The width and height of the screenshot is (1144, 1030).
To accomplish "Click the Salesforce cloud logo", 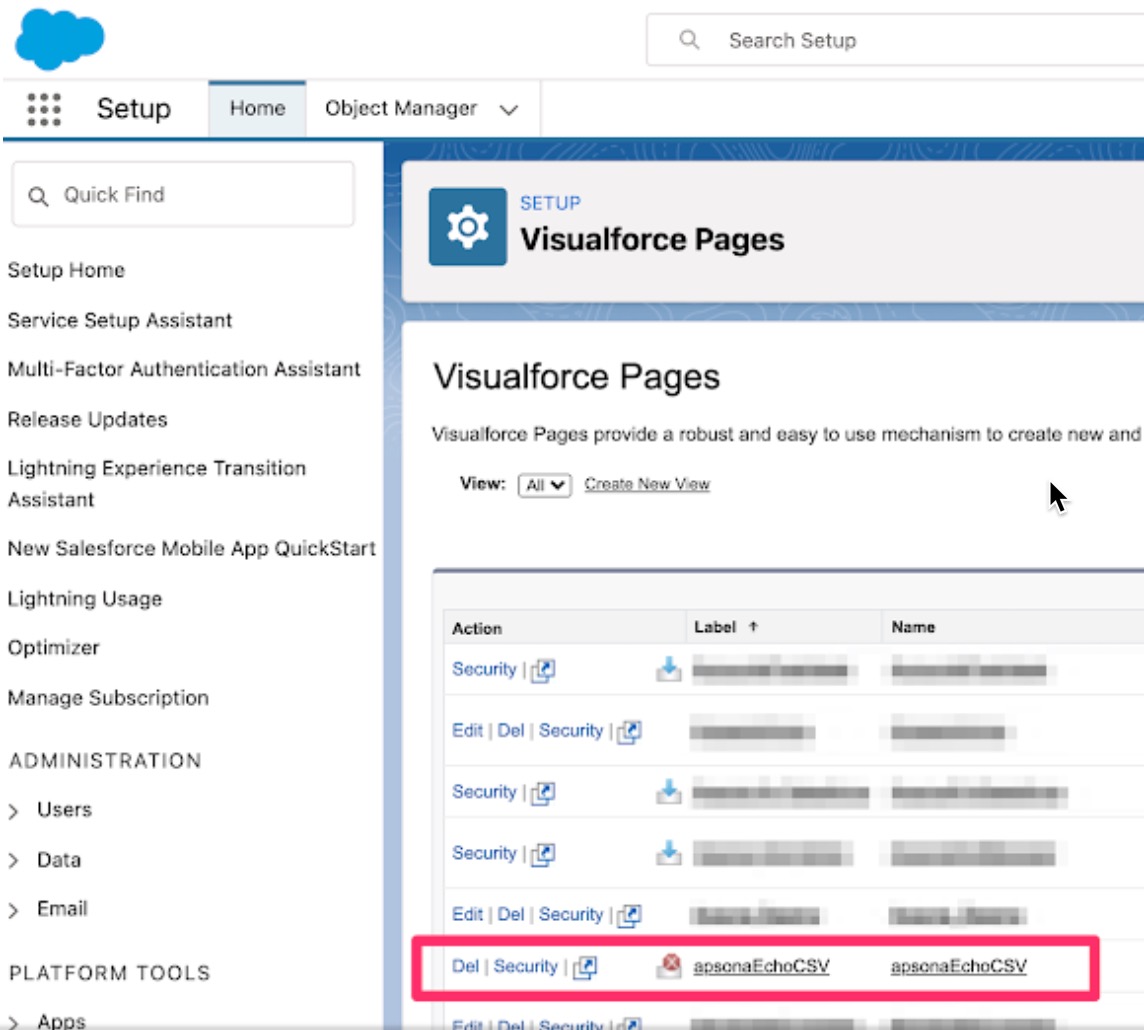I will [60, 39].
